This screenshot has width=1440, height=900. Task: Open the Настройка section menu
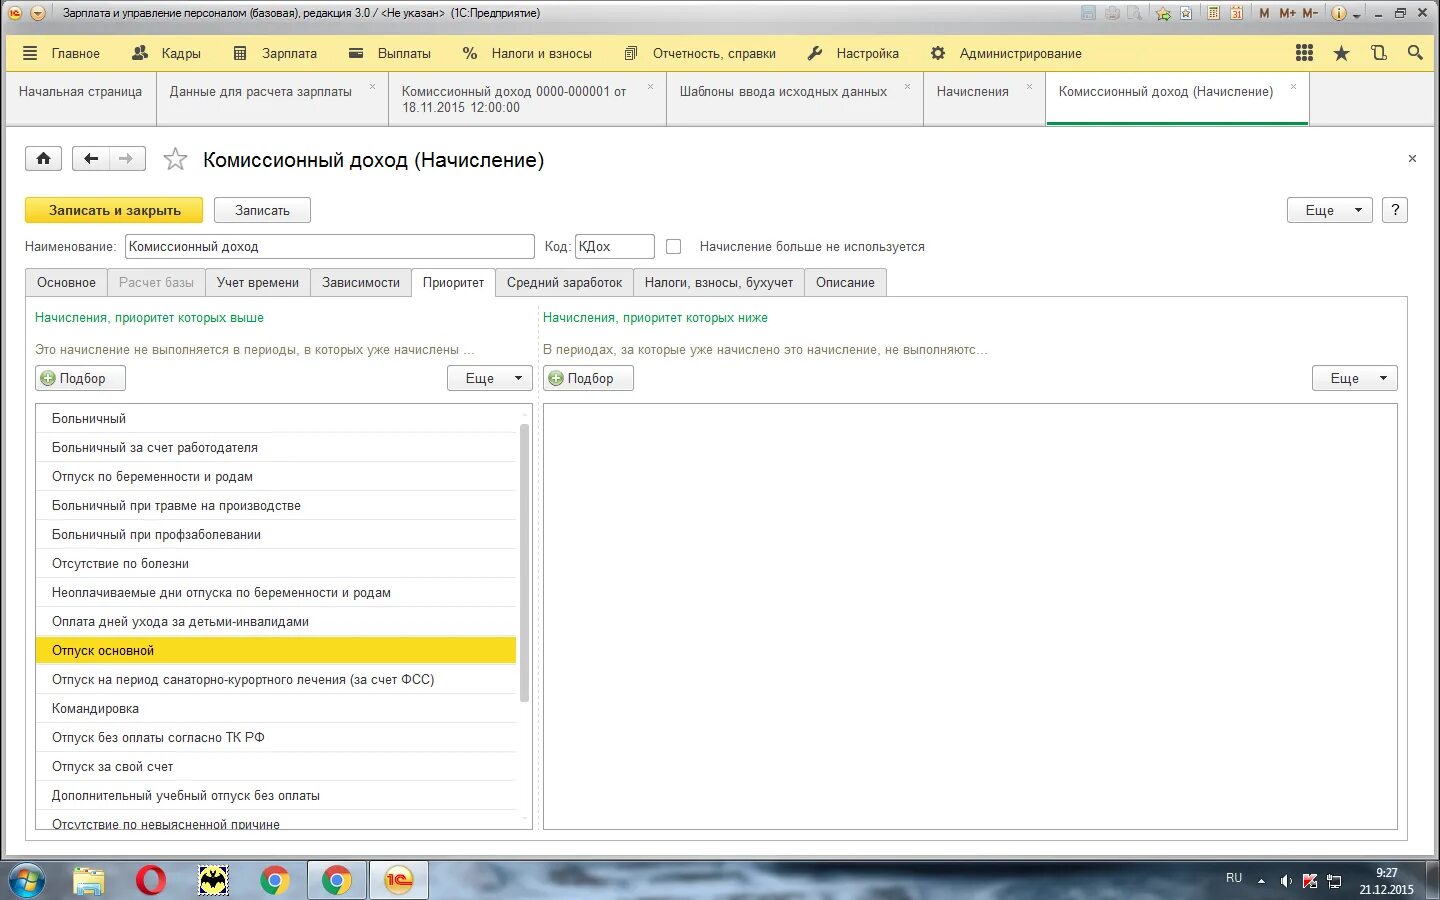853,53
